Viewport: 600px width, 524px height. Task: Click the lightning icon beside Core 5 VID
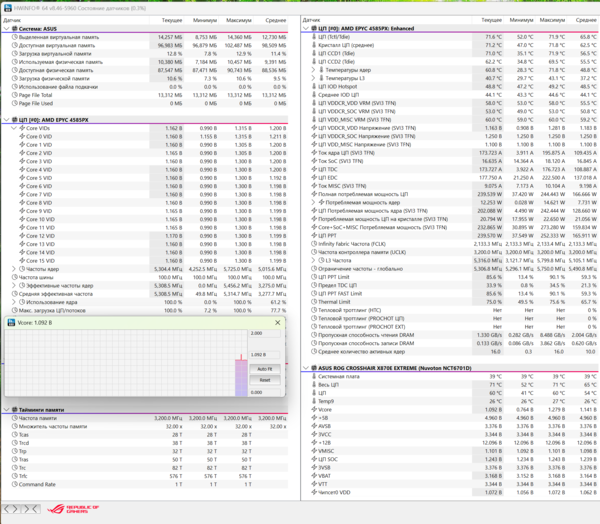pyautogui.click(x=22, y=178)
